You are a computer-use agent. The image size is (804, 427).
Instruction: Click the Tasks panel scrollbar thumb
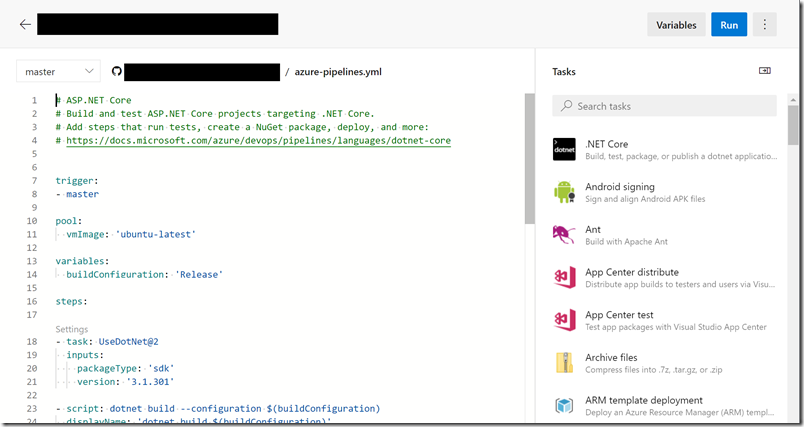click(793, 126)
